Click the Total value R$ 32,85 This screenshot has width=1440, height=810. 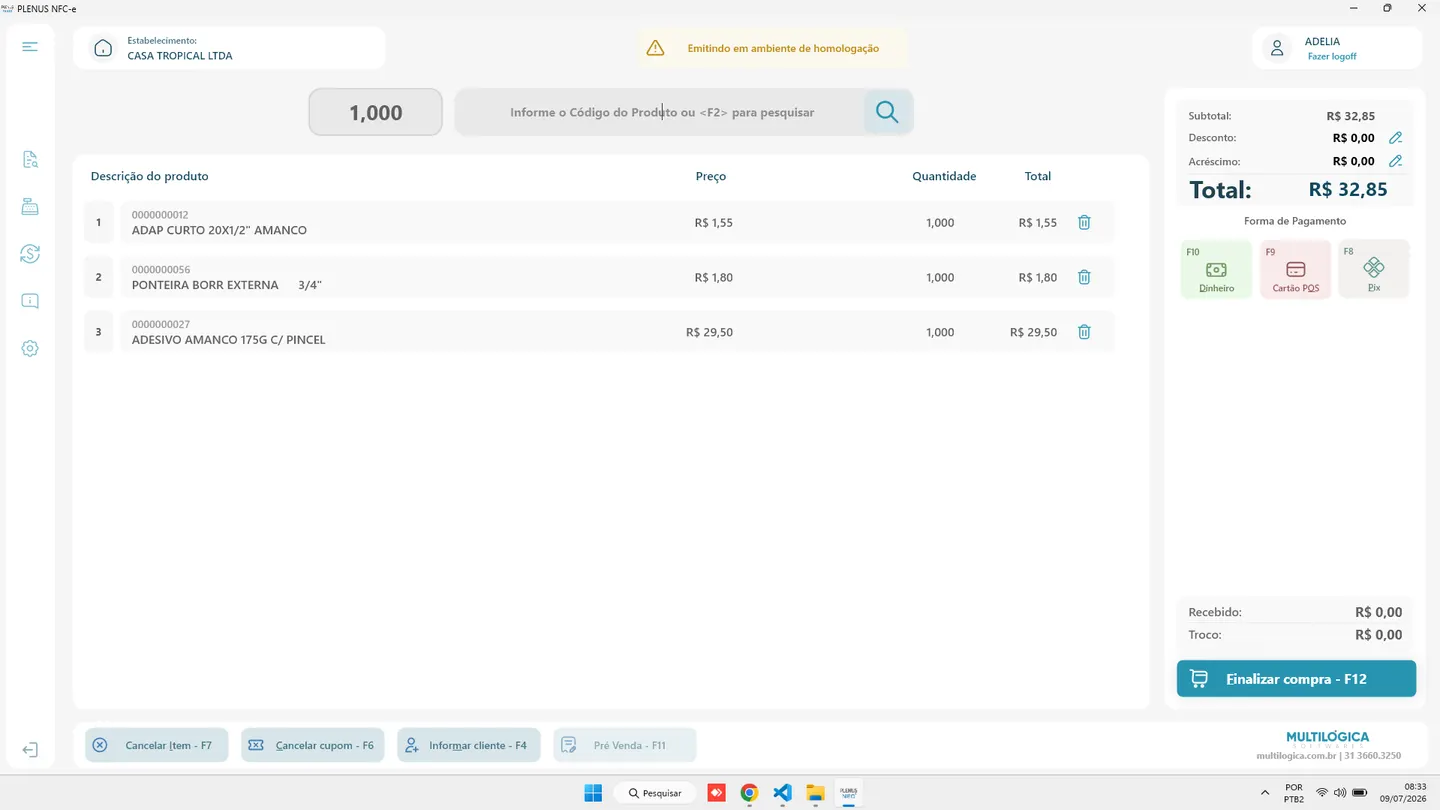pyautogui.click(x=1348, y=190)
